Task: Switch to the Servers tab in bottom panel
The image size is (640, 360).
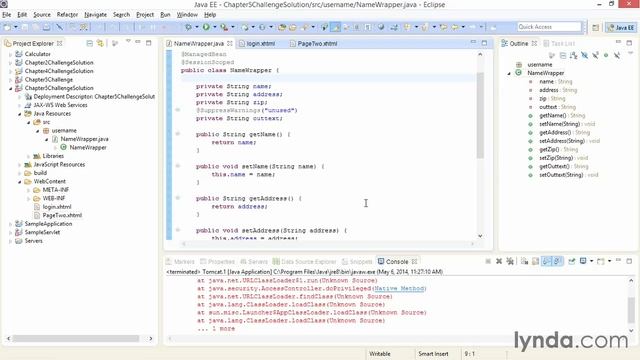Action: click(x=254, y=262)
